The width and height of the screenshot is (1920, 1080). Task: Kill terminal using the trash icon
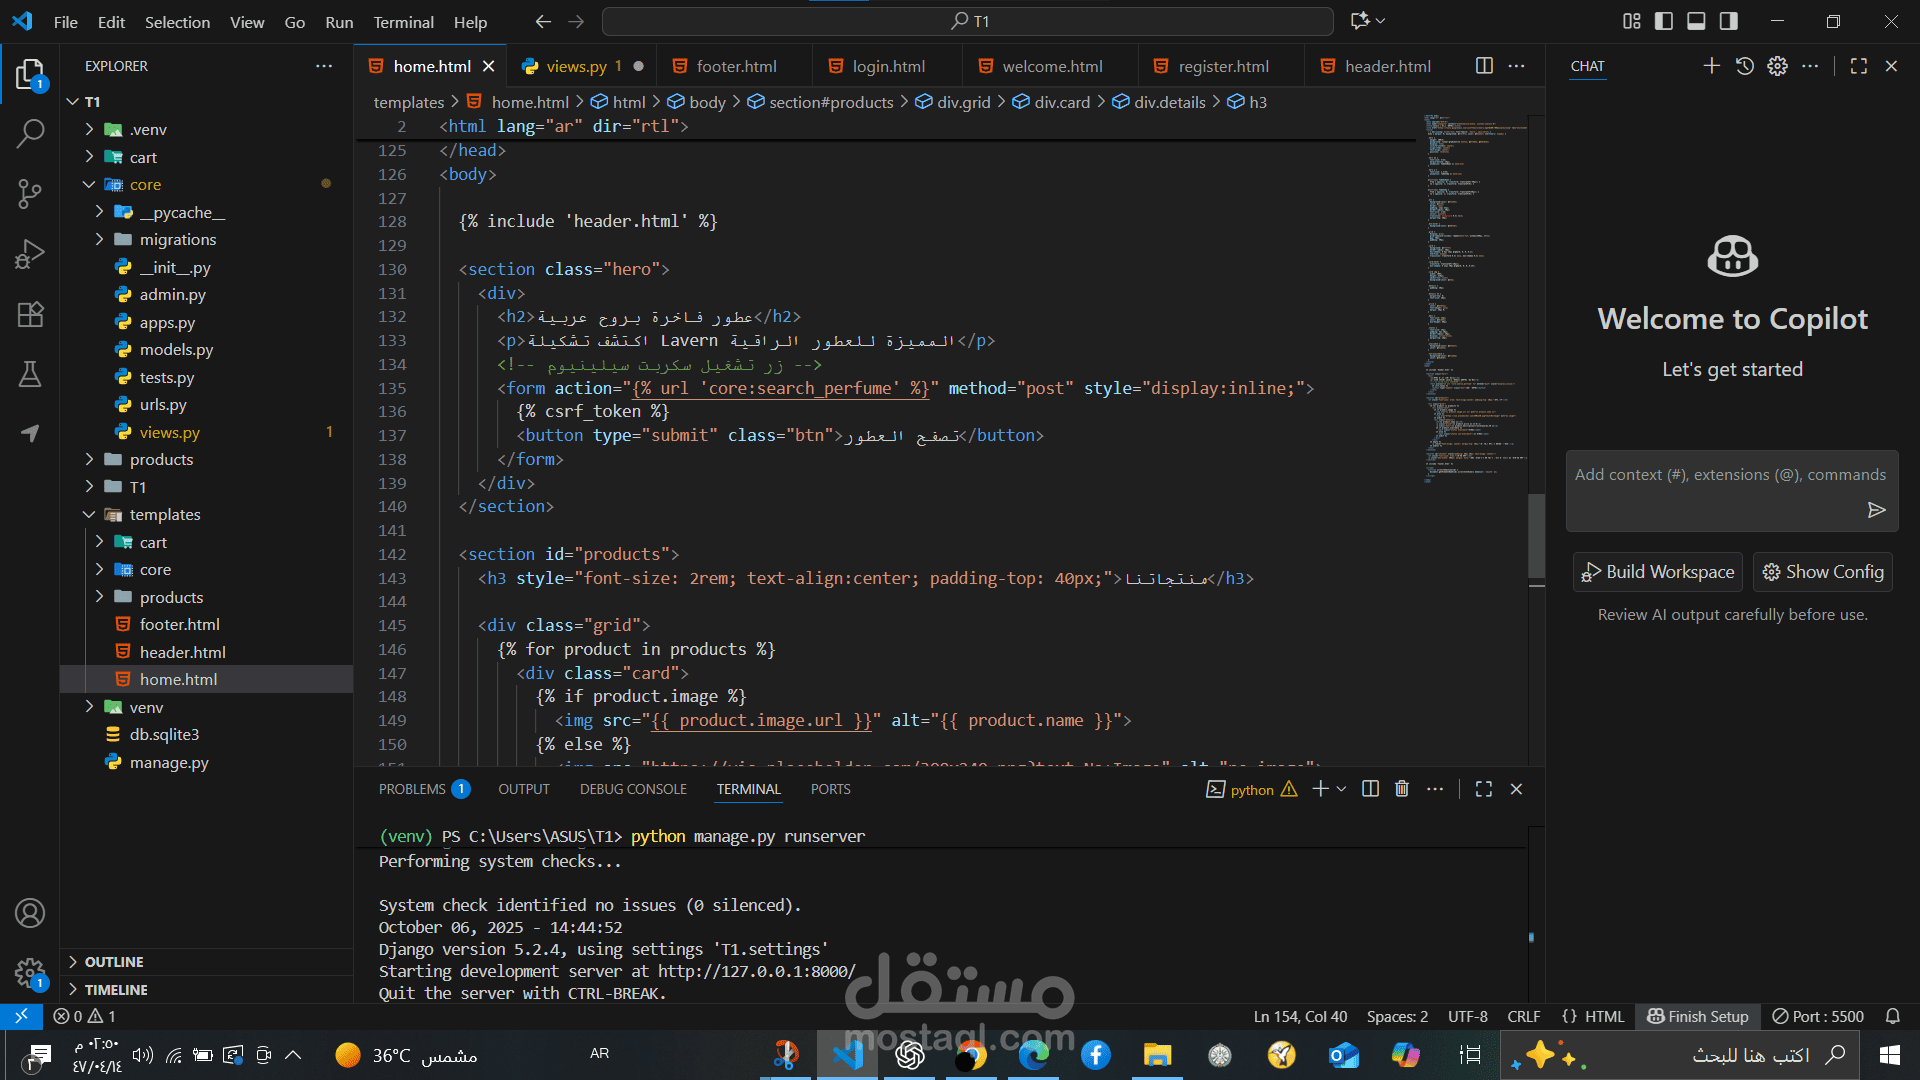click(x=1402, y=789)
